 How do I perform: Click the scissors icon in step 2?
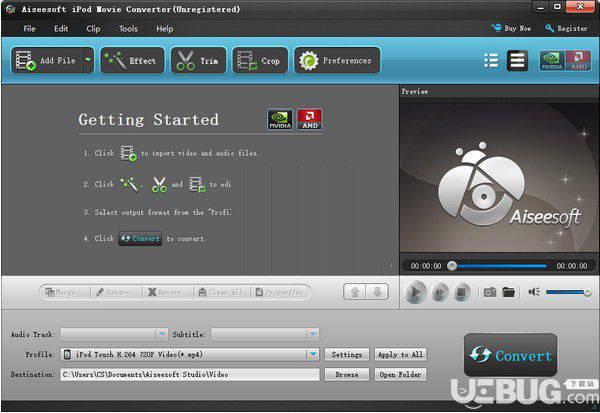(x=159, y=184)
